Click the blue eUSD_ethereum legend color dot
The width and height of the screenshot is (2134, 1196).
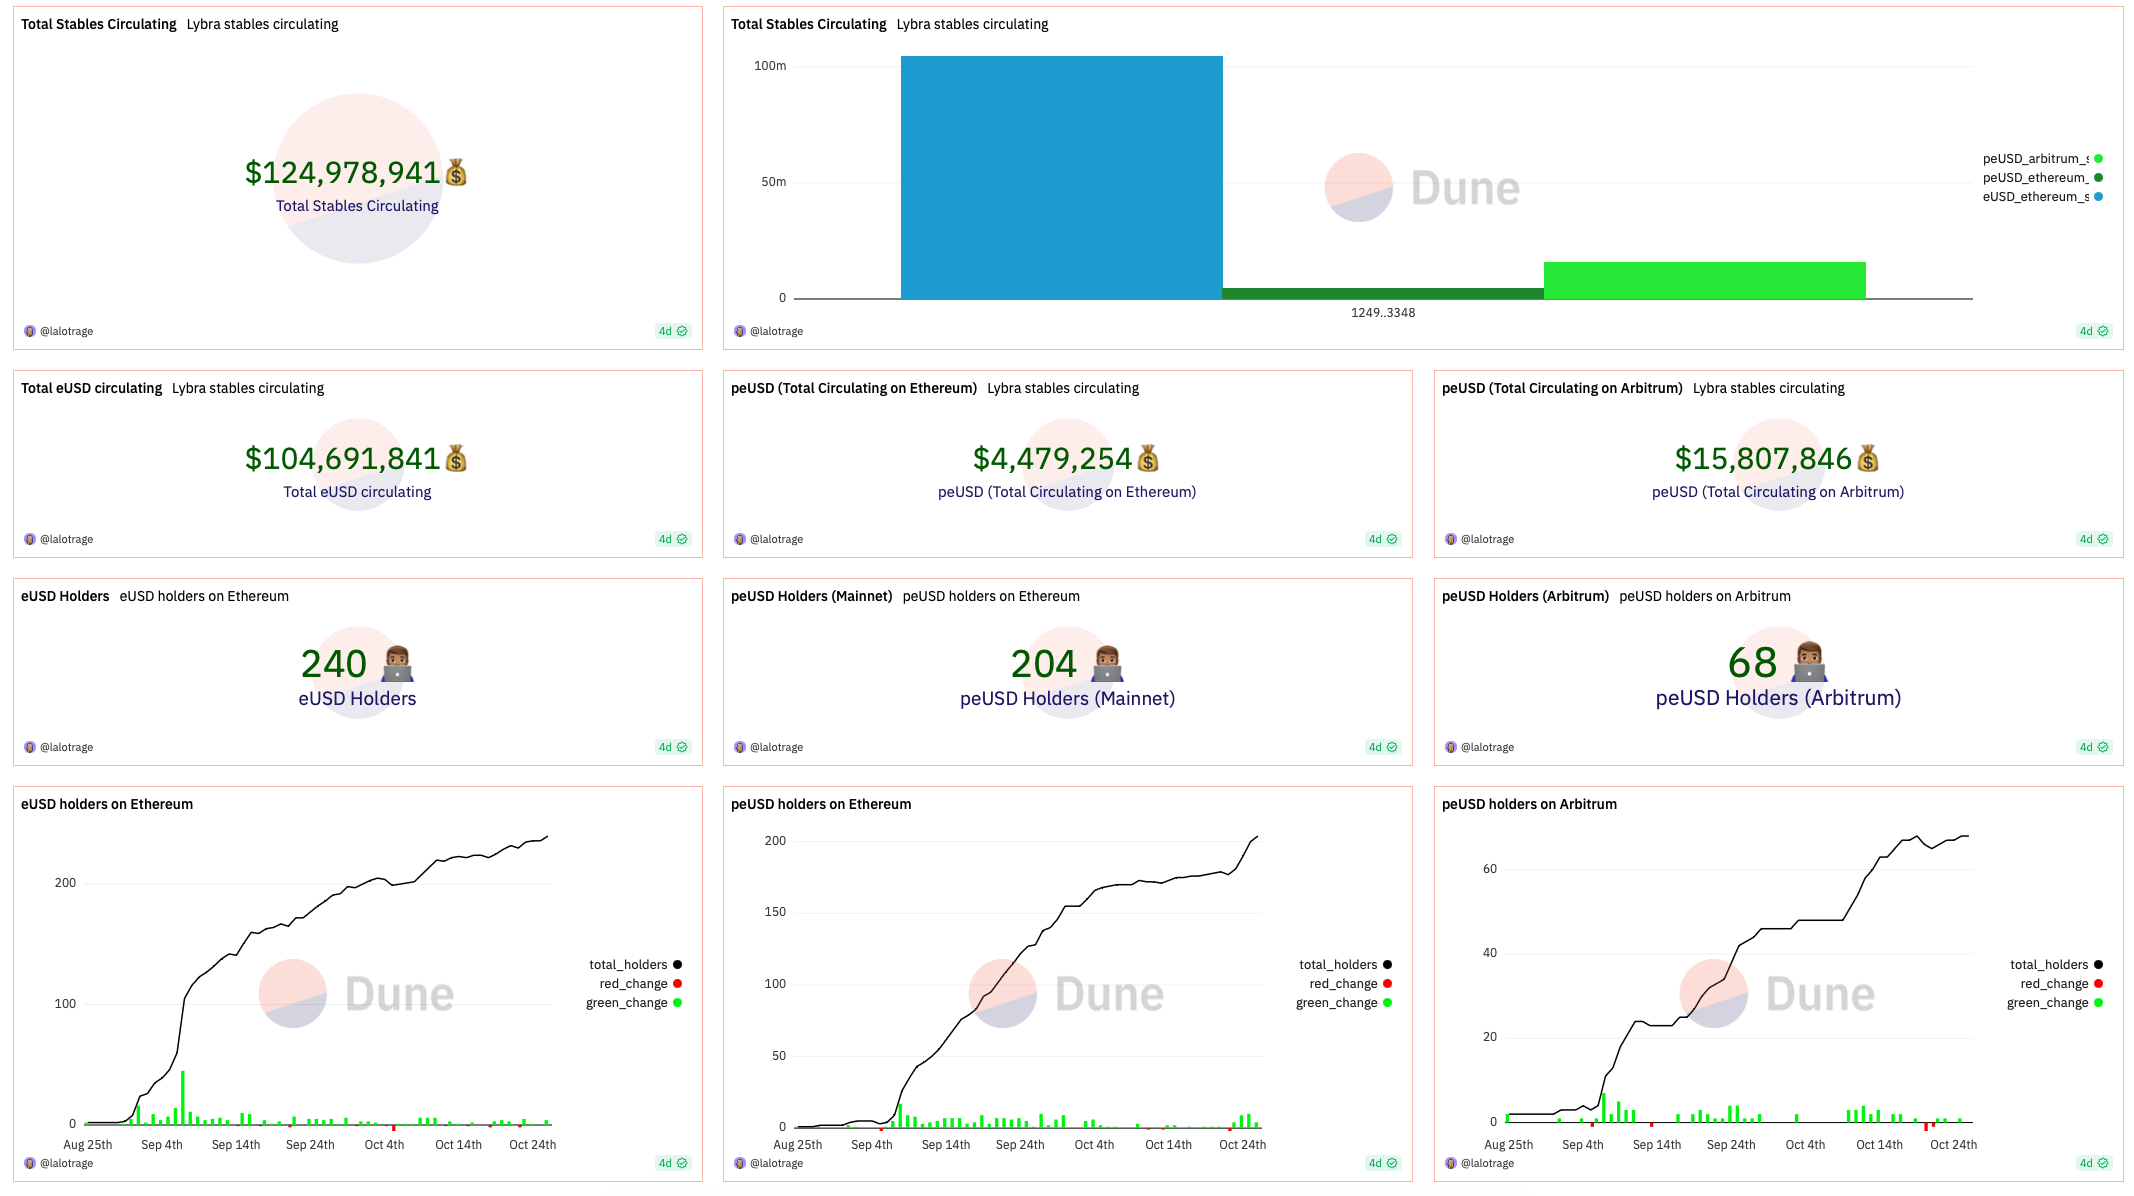(x=2098, y=197)
